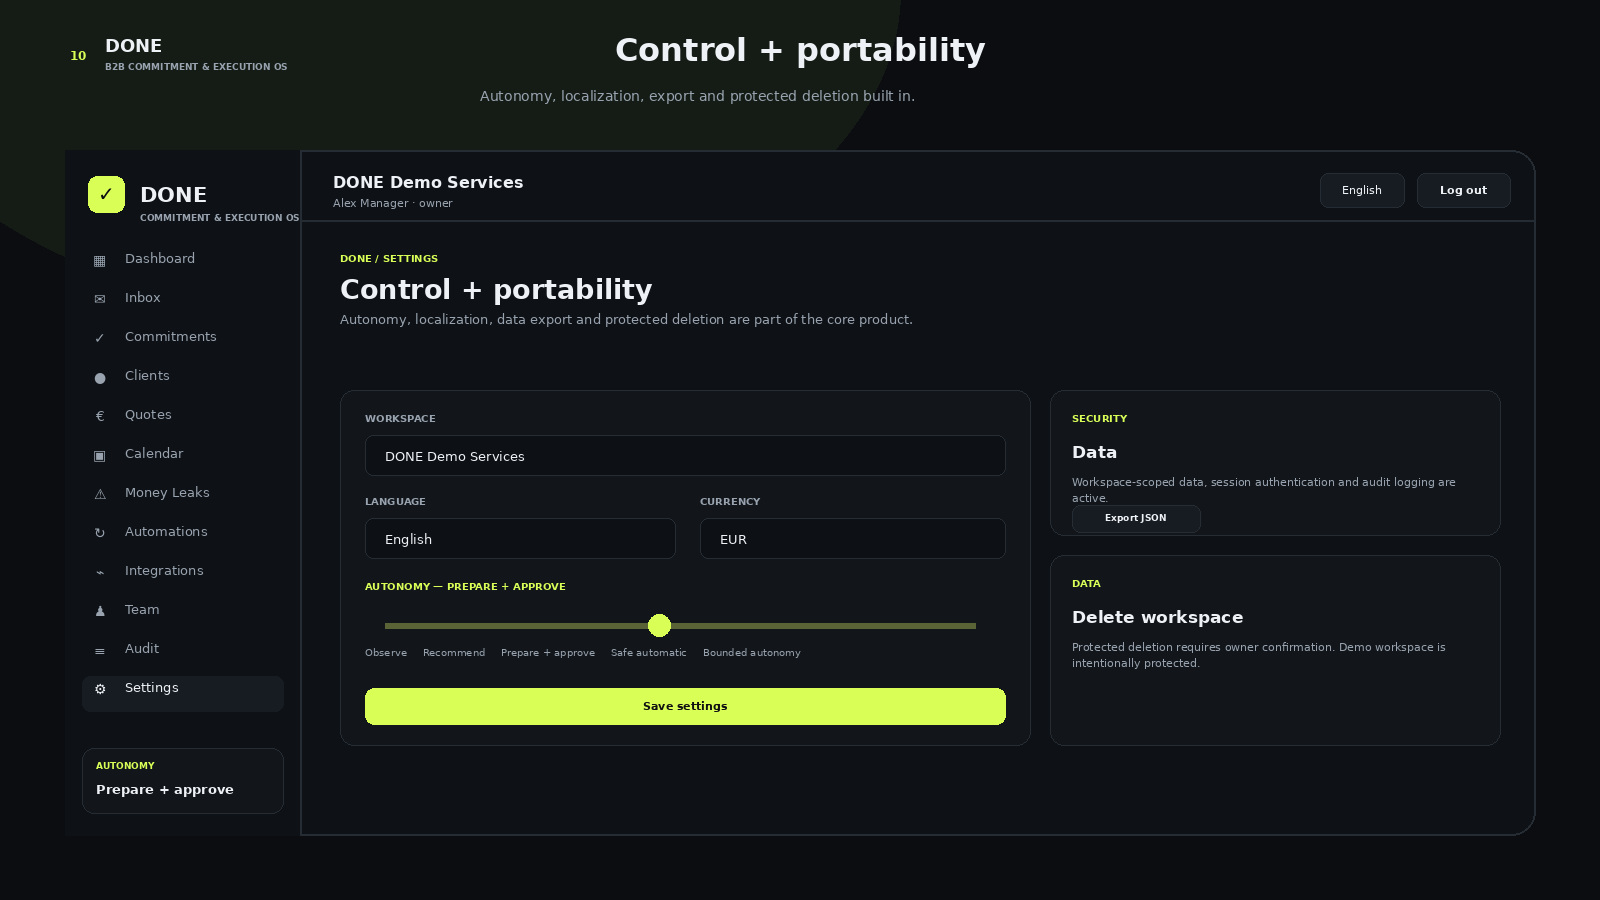
Task: Click the Delete workspace heading
Action: pyautogui.click(x=1157, y=617)
